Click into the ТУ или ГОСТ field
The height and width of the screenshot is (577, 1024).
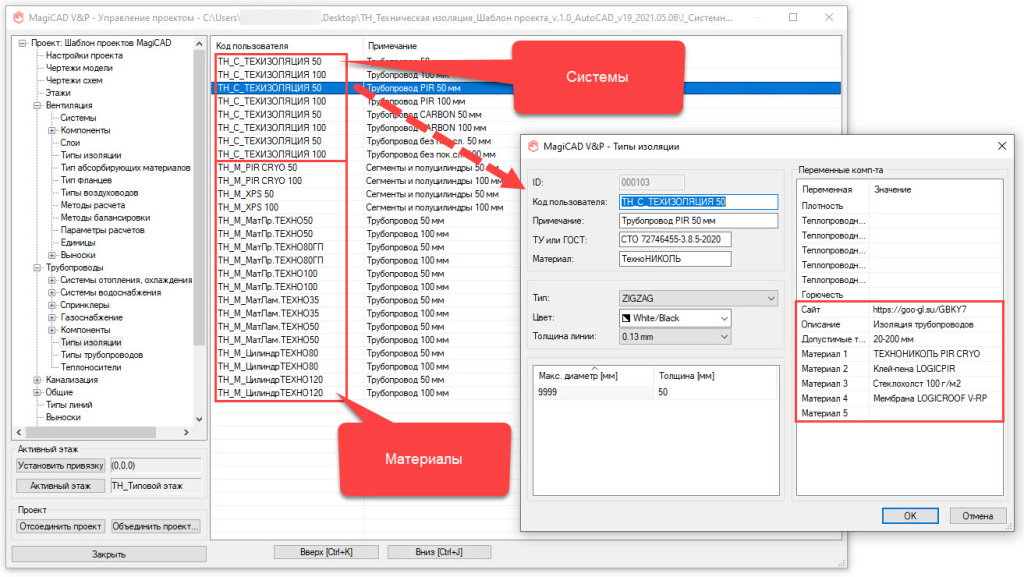(x=675, y=239)
